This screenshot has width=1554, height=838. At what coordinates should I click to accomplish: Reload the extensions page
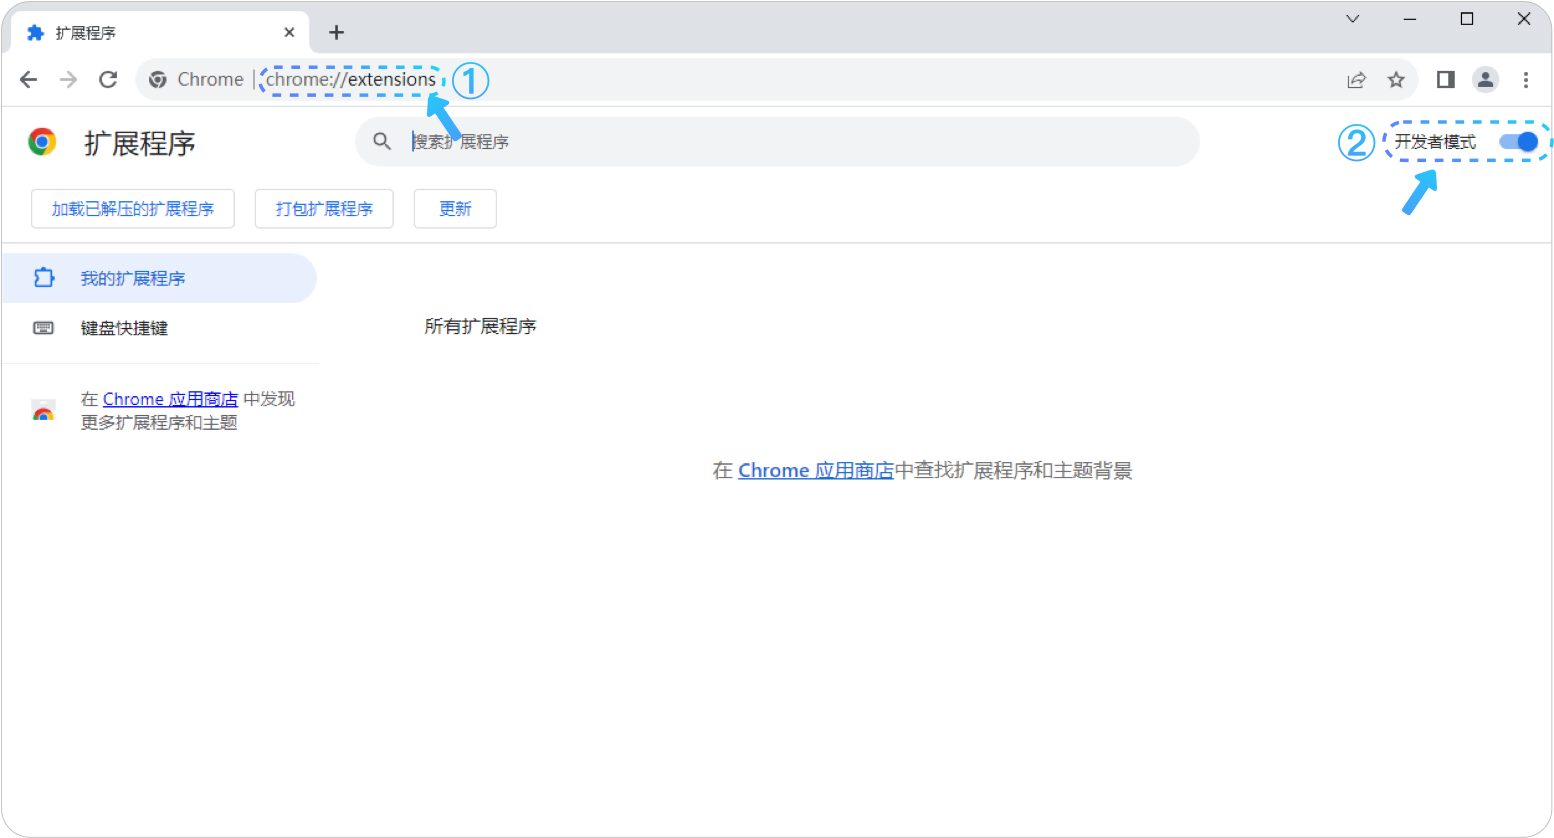[x=108, y=80]
